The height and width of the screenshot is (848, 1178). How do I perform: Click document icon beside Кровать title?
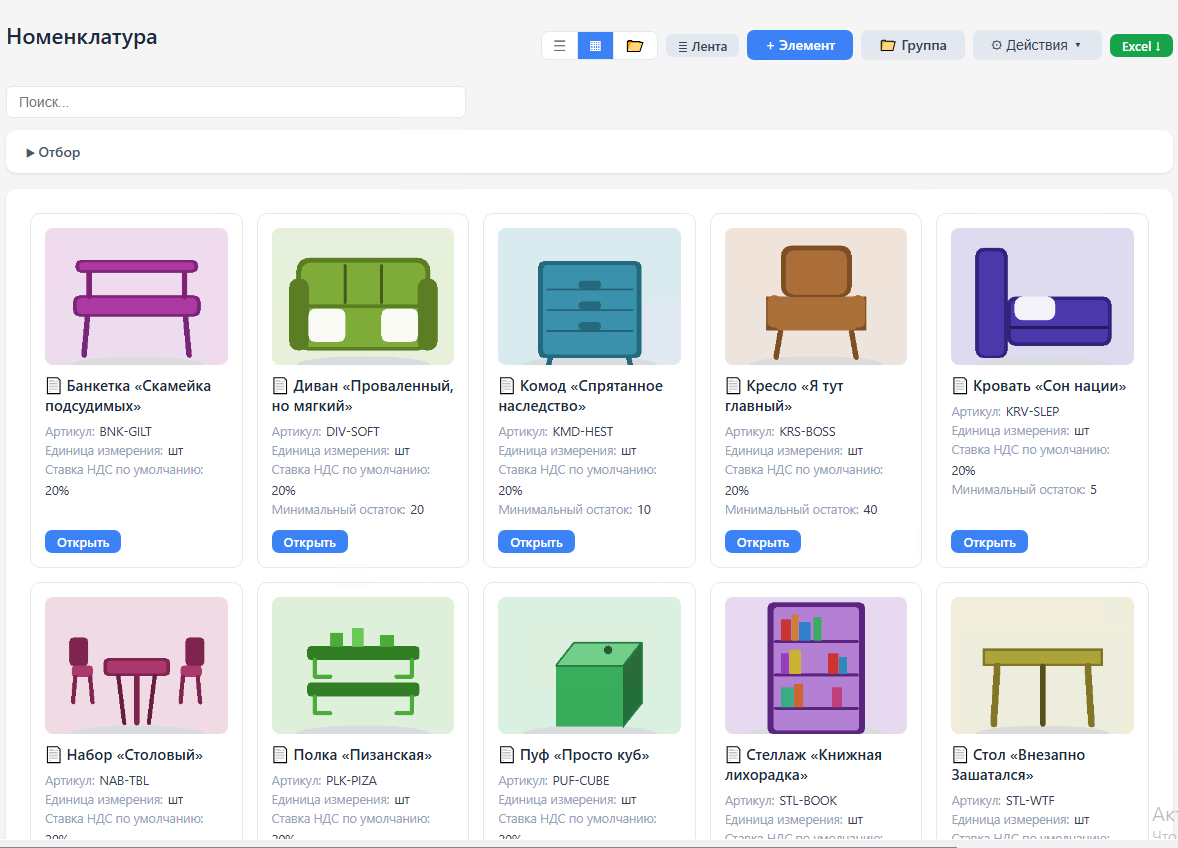960,386
